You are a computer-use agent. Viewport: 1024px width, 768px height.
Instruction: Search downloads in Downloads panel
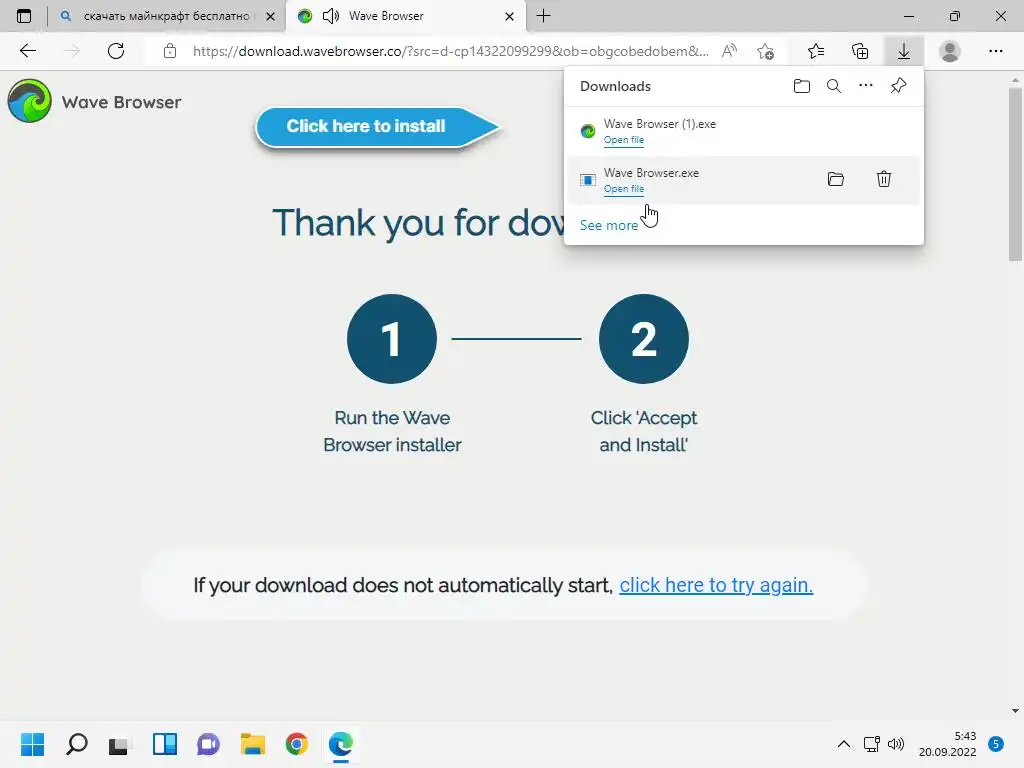coord(834,86)
